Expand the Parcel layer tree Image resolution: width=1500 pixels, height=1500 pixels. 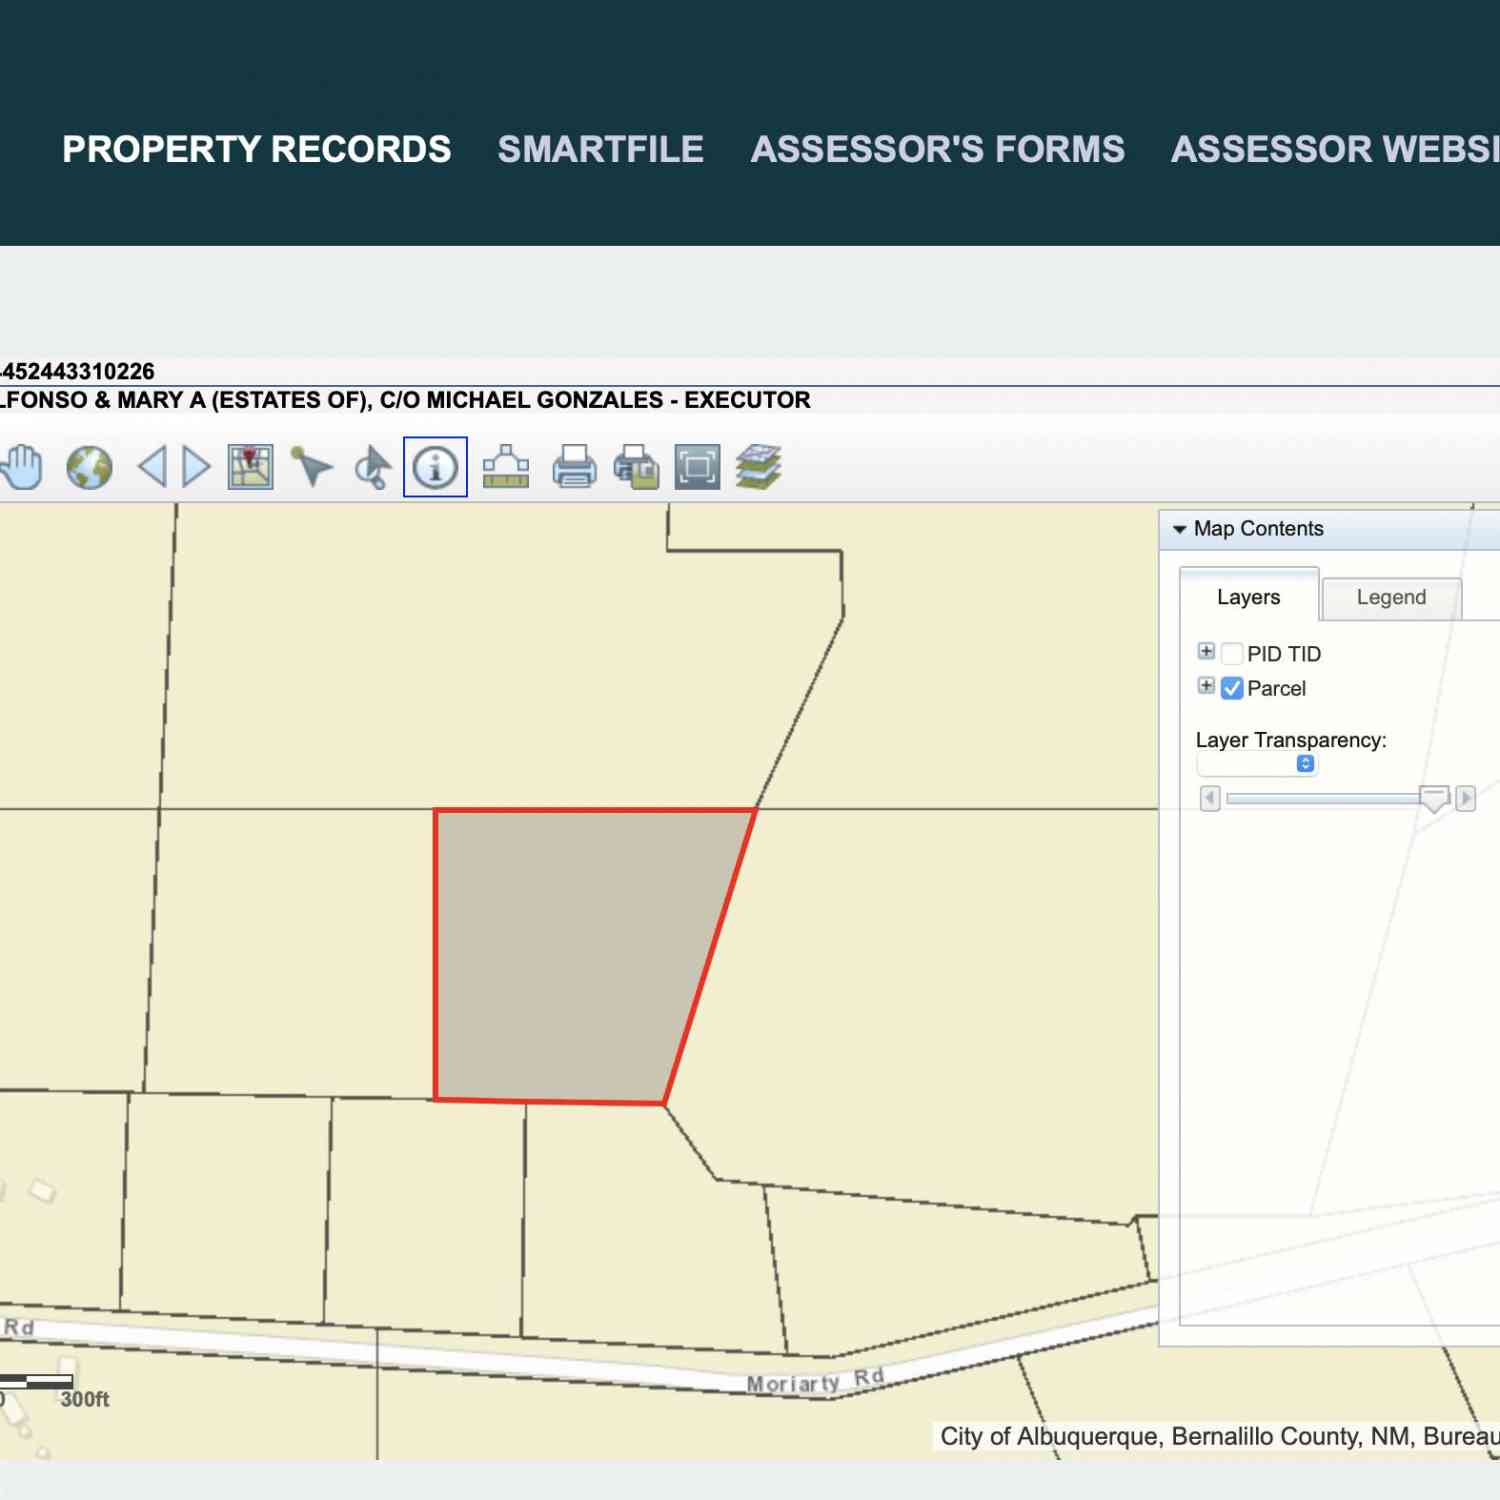click(1206, 685)
